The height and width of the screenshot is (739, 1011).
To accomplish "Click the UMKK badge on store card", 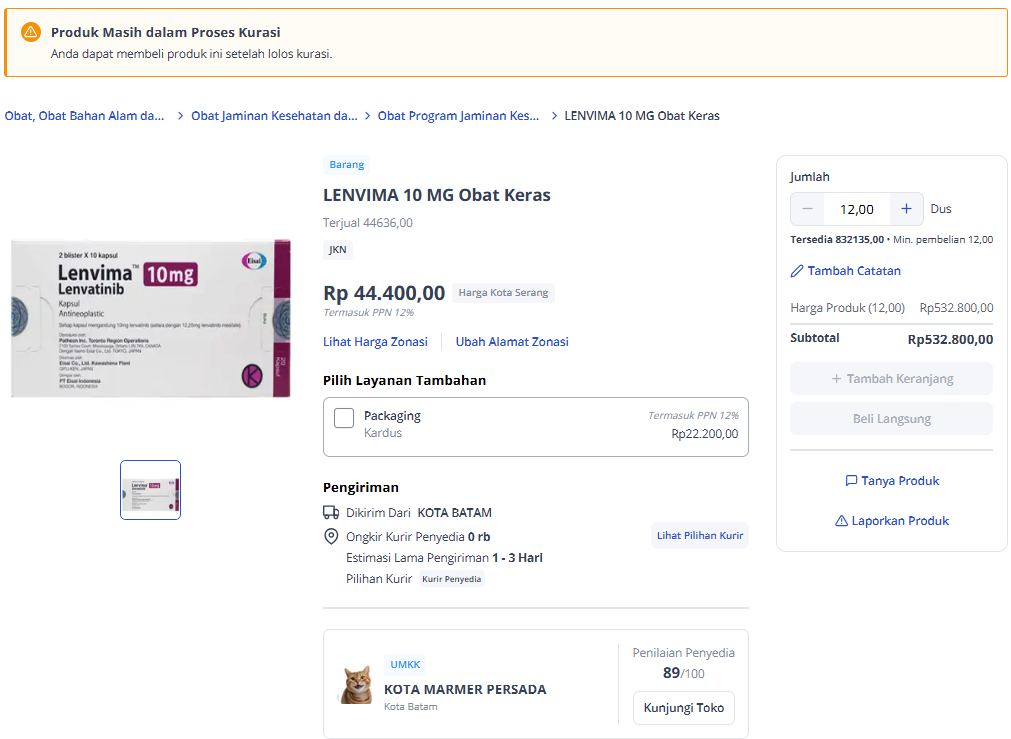I will pyautogui.click(x=405, y=664).
